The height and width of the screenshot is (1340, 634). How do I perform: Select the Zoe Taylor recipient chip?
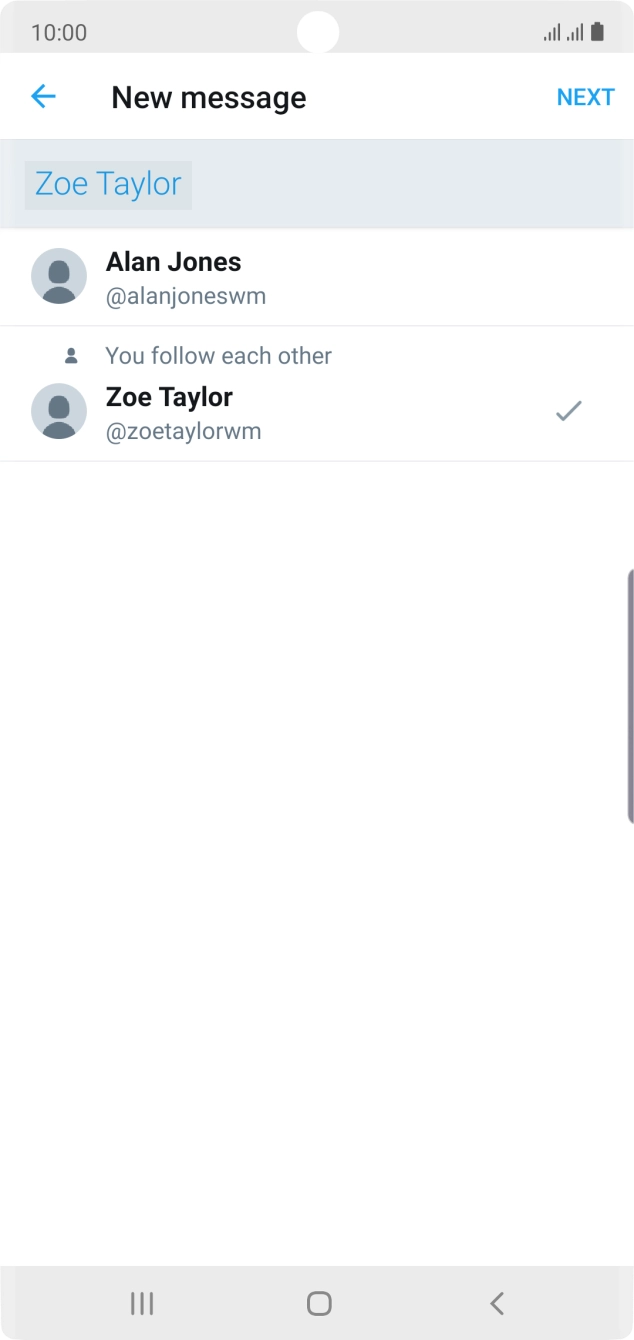[108, 185]
